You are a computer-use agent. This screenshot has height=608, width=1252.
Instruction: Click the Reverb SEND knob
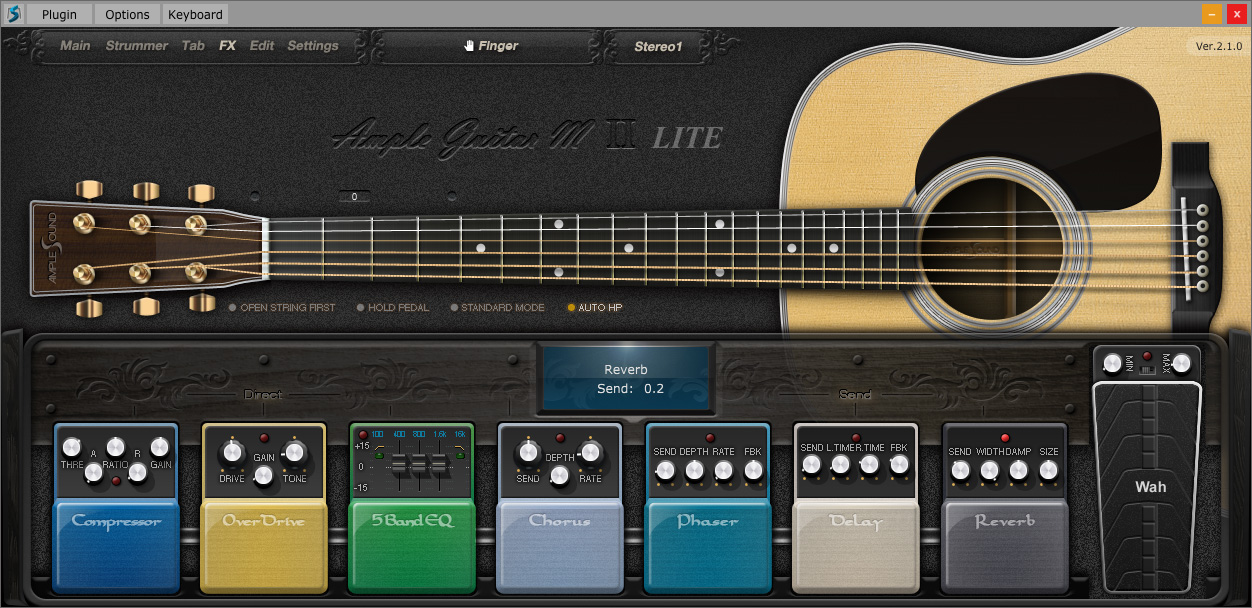(959, 469)
